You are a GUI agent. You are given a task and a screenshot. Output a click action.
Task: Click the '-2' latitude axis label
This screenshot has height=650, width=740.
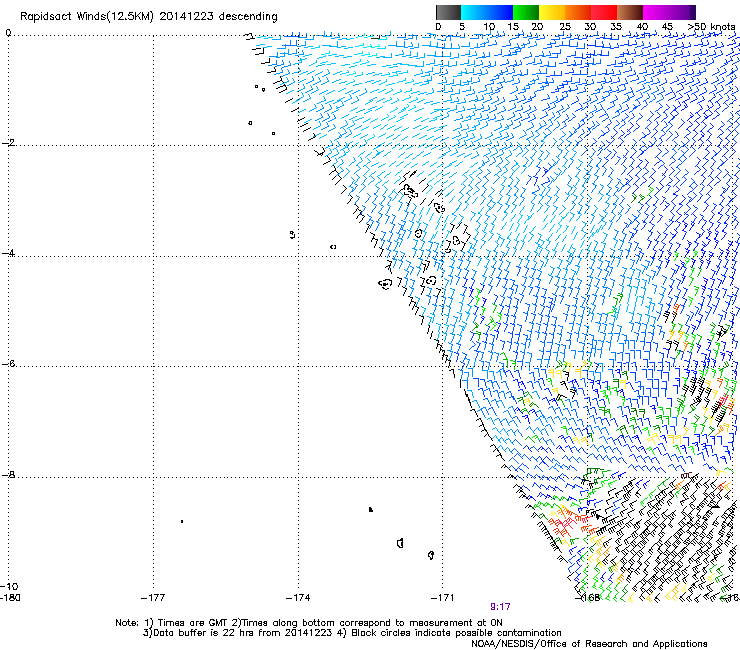coord(8,143)
